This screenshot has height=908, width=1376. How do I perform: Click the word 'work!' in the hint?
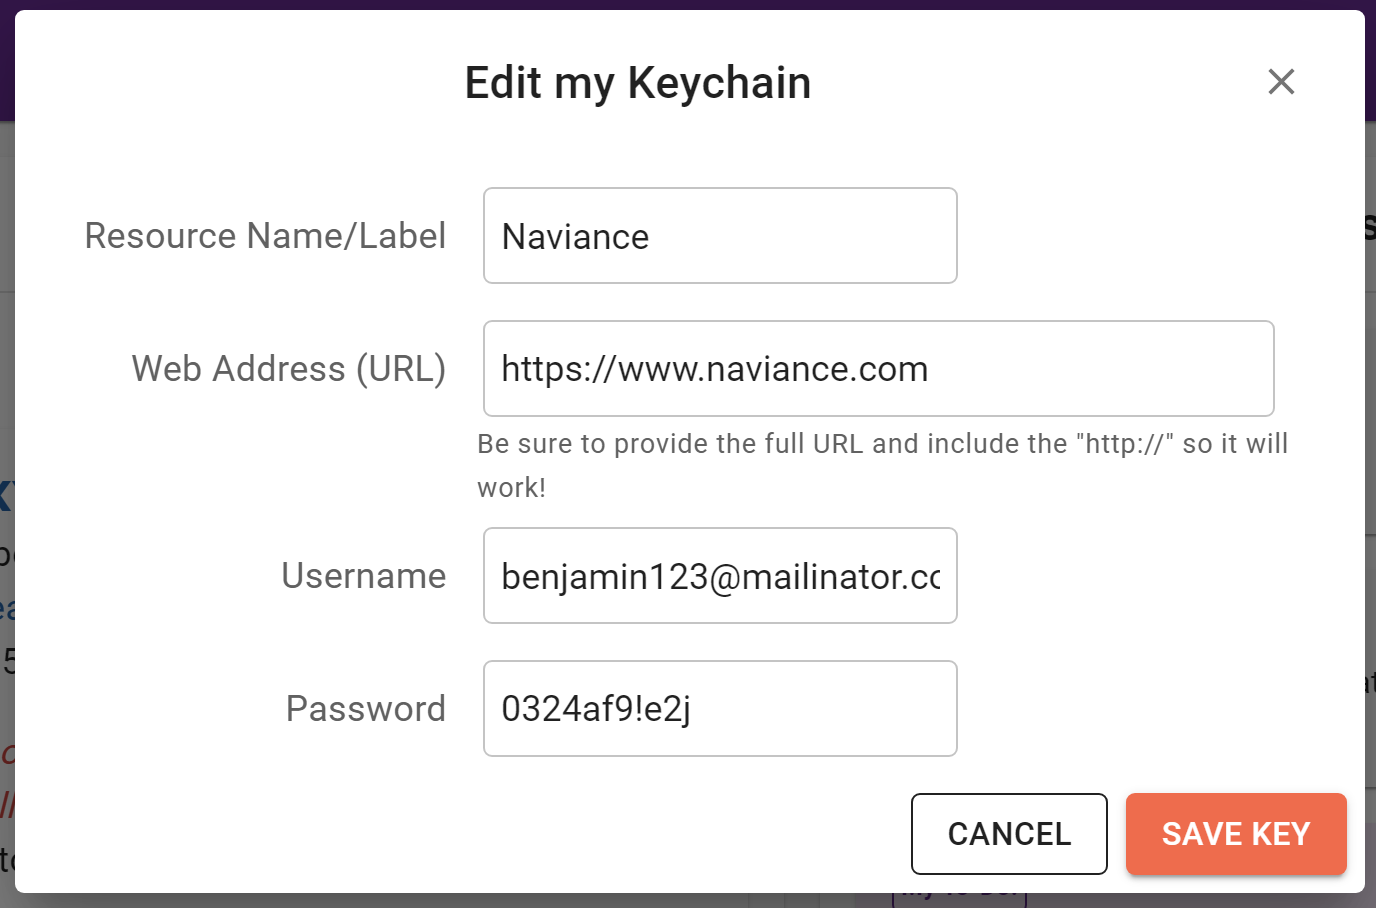(511, 488)
